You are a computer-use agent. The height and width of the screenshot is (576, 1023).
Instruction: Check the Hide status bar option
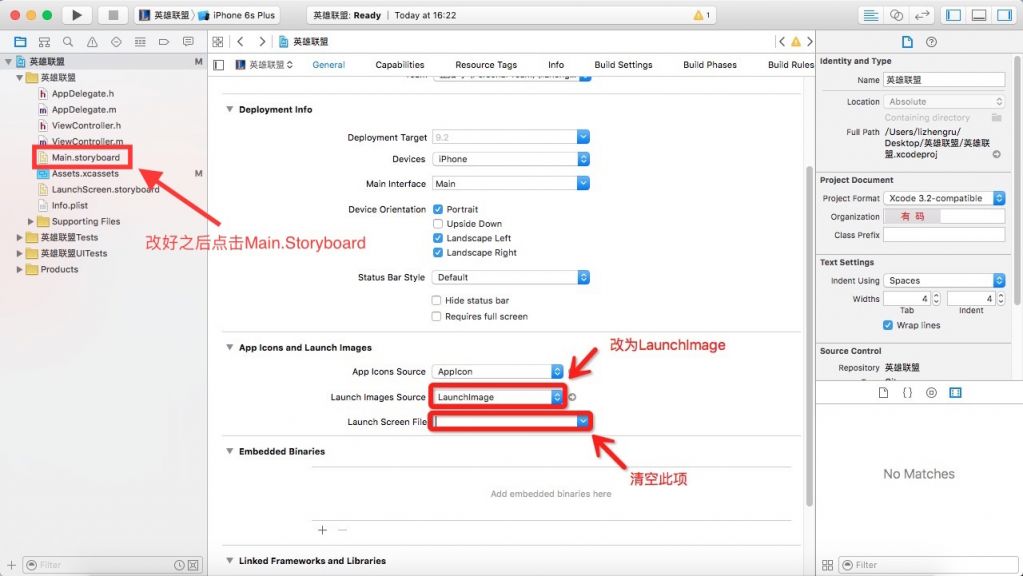(437, 300)
